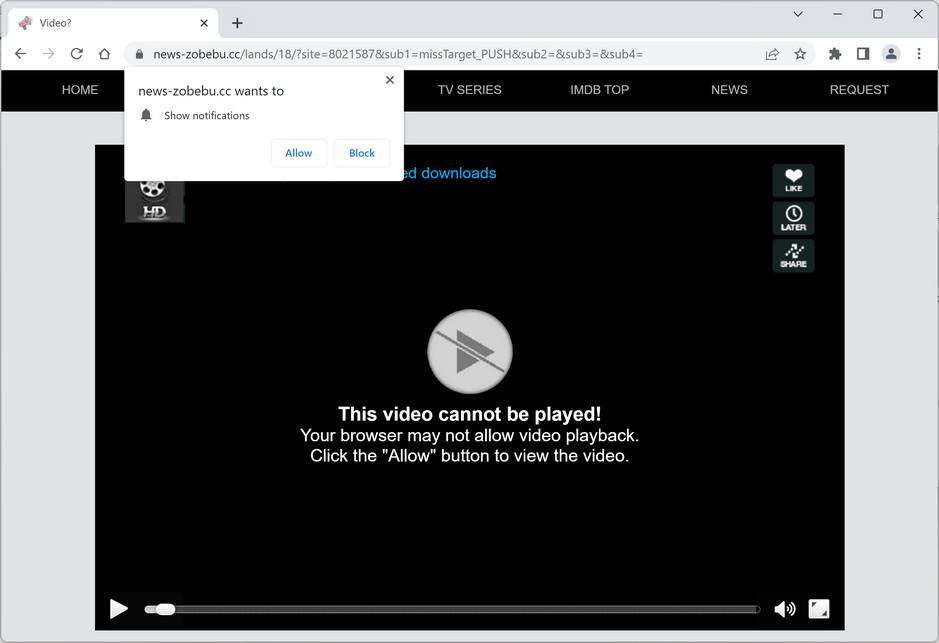Click the HD film reel logo
Screen dimensions: 939x643
(x=155, y=201)
